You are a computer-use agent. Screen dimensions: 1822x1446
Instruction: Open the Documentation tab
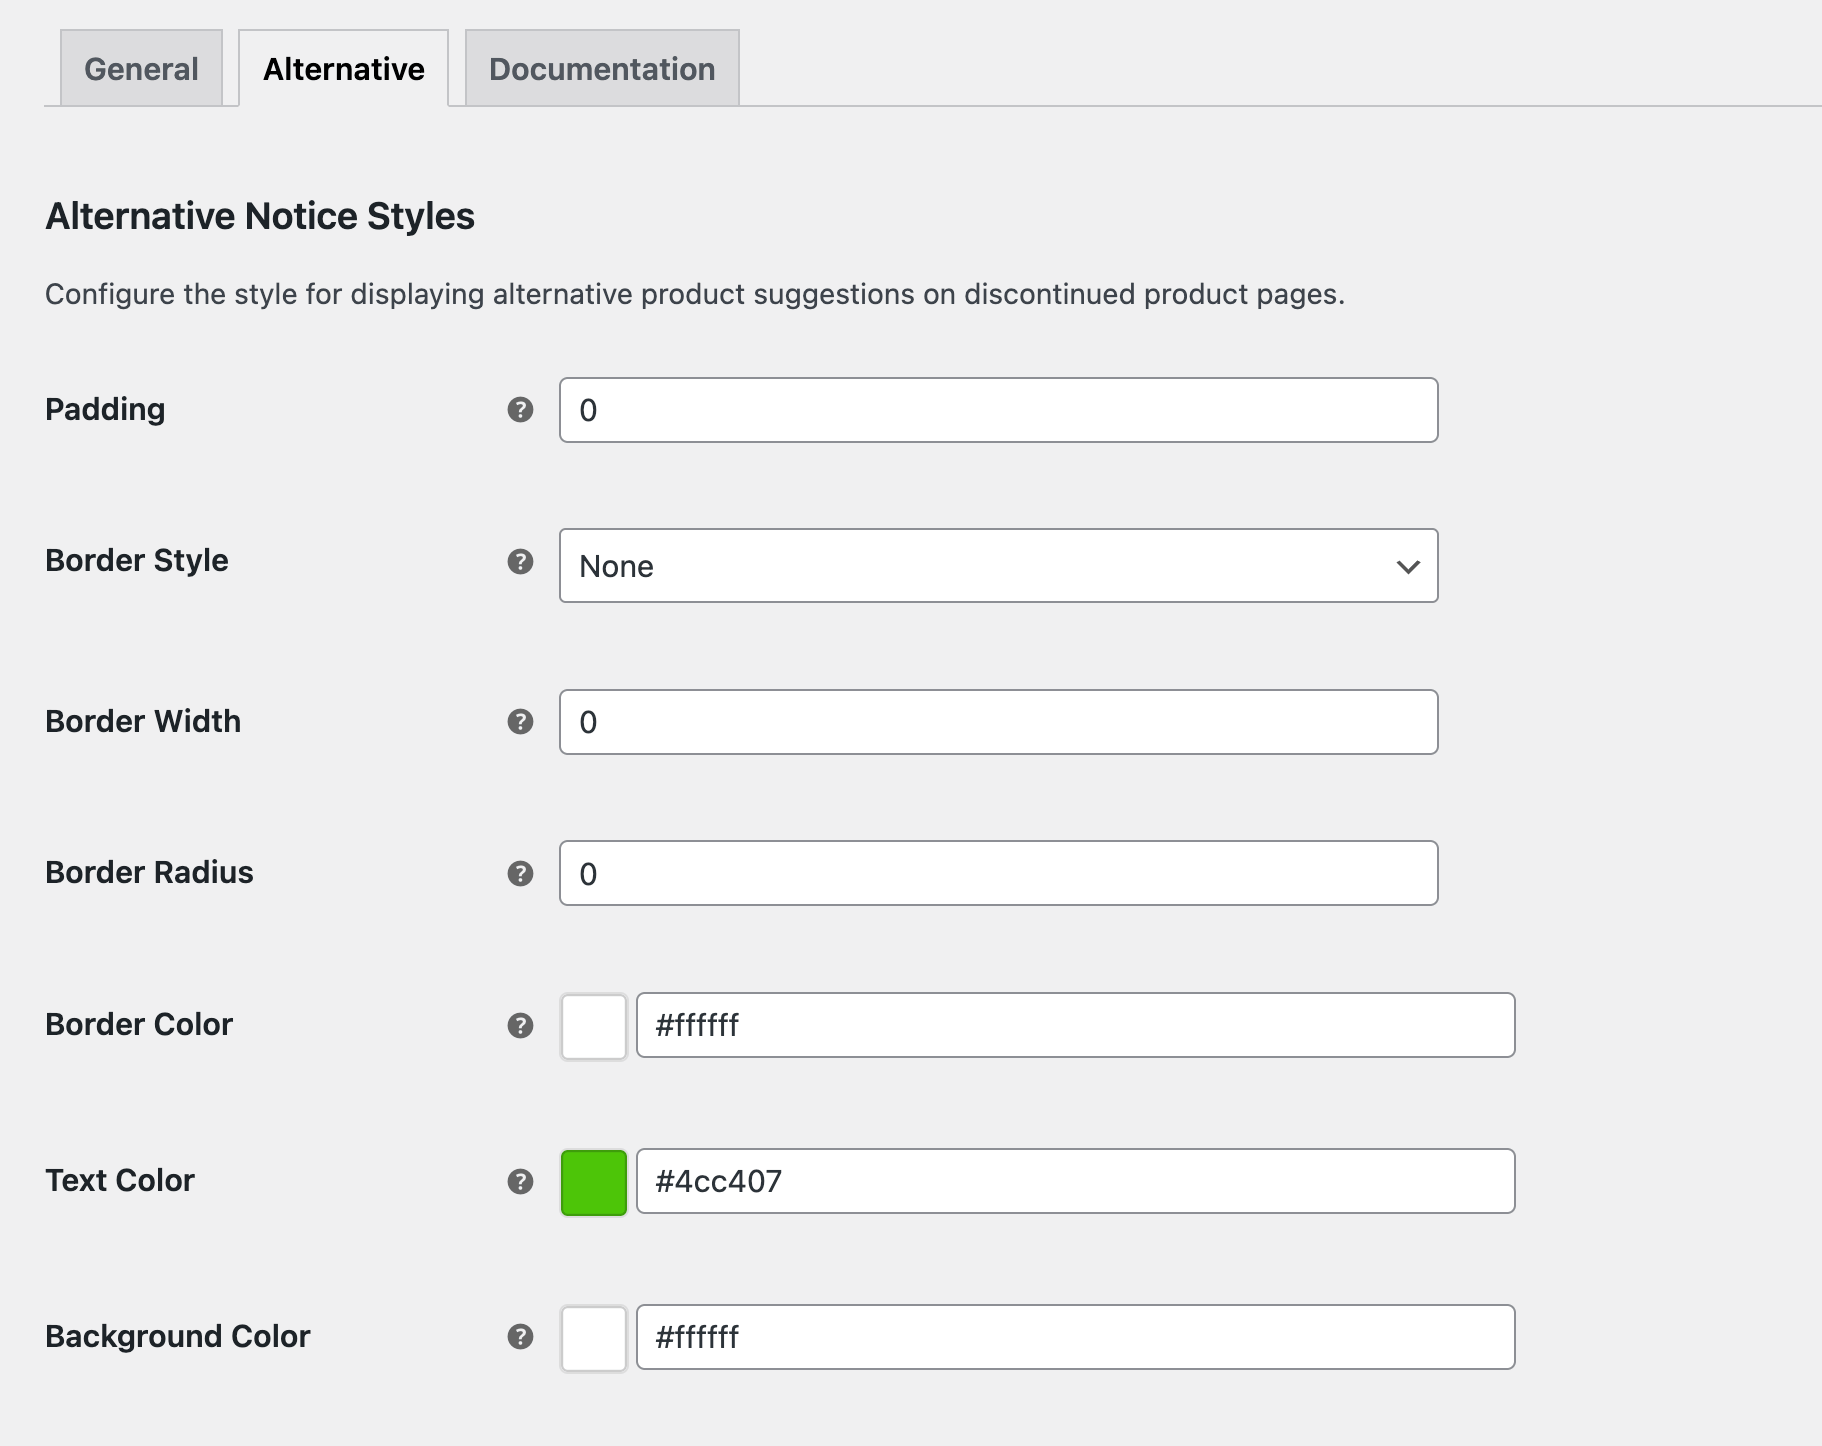(602, 69)
